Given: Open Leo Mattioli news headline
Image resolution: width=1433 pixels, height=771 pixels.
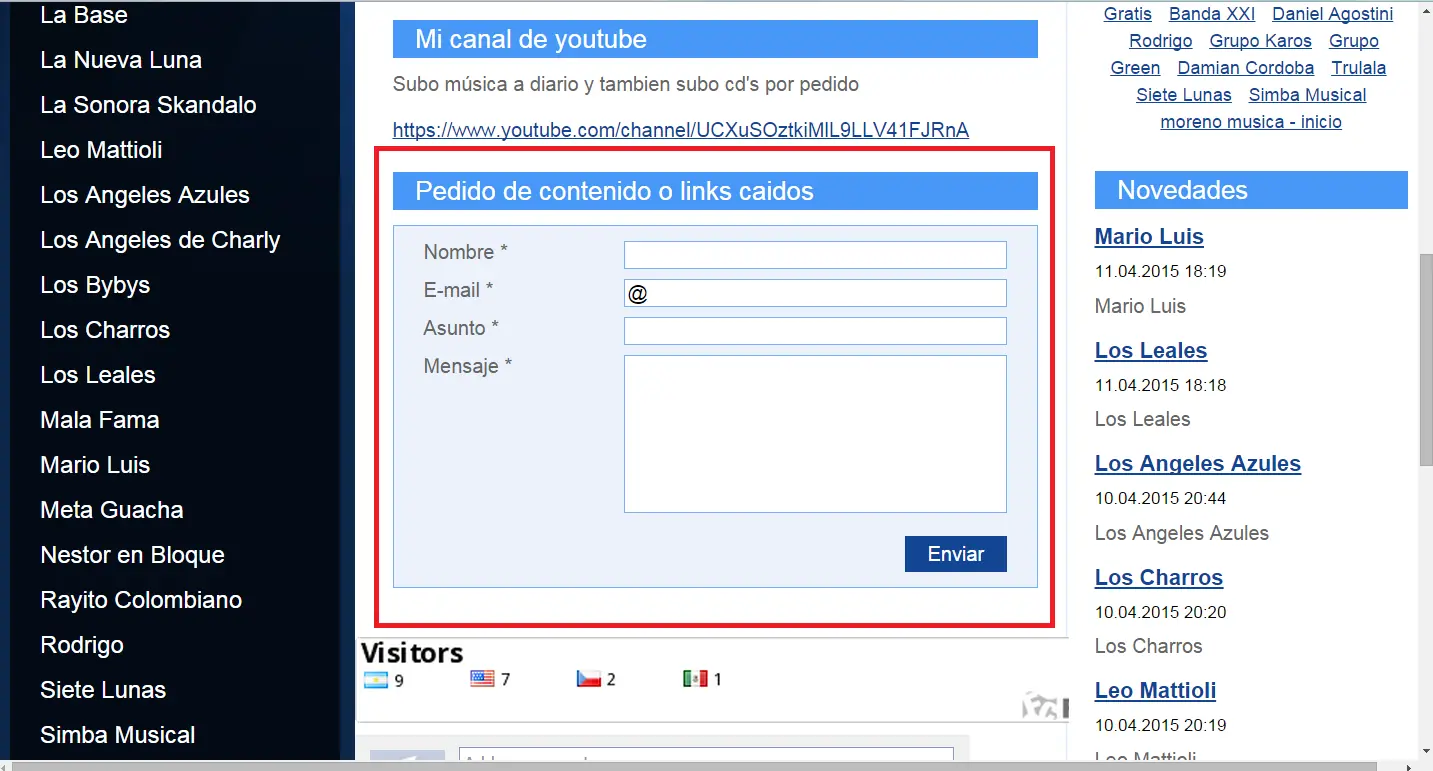Looking at the screenshot, I should [1155, 691].
